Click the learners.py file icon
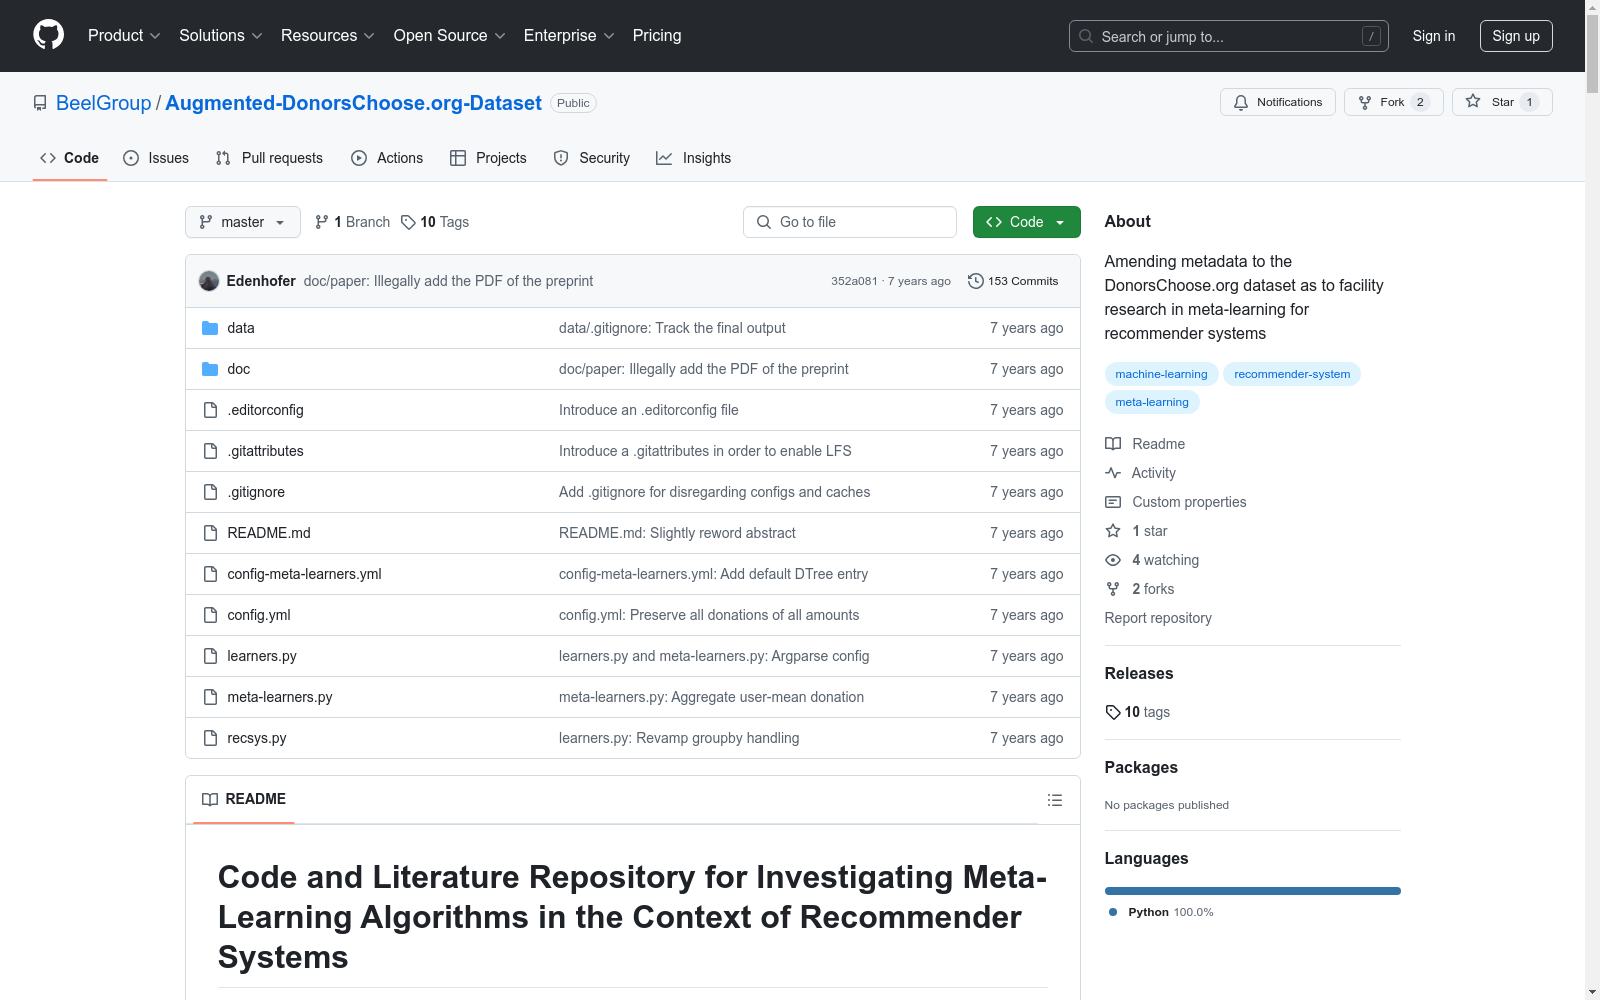 210,656
